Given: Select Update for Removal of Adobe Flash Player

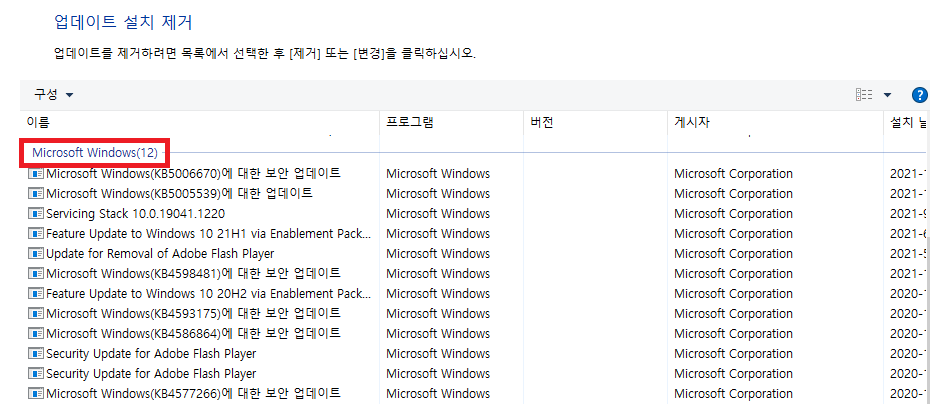Looking at the screenshot, I should pyautogui.click(x=160, y=254).
